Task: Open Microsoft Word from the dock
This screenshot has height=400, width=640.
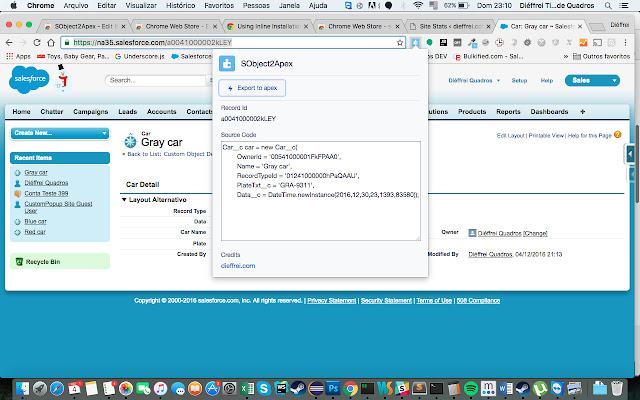Action: tap(506, 388)
